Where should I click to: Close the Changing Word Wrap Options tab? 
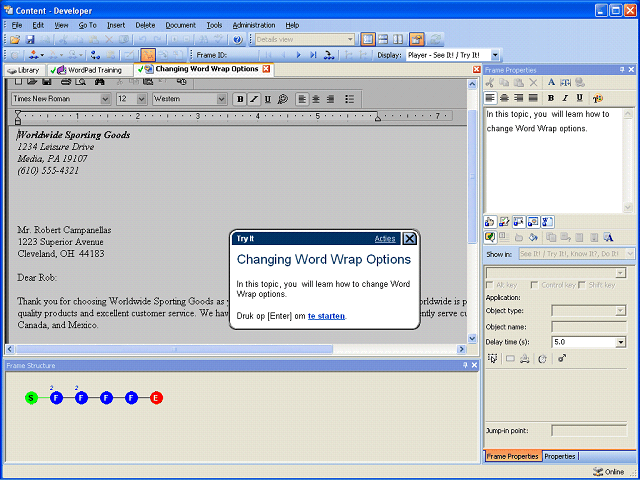click(266, 69)
